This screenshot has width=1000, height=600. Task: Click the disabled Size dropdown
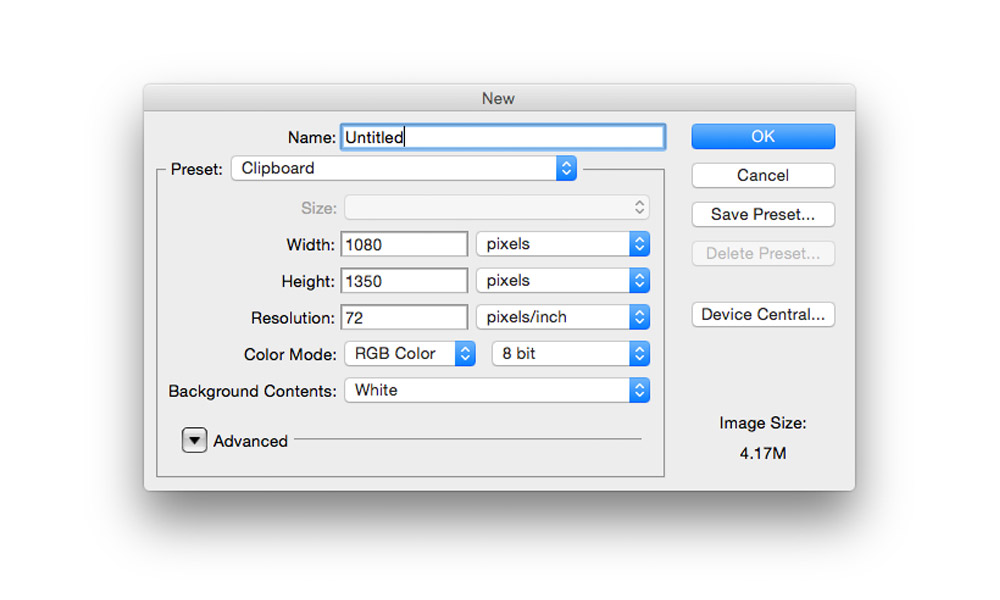[496, 208]
